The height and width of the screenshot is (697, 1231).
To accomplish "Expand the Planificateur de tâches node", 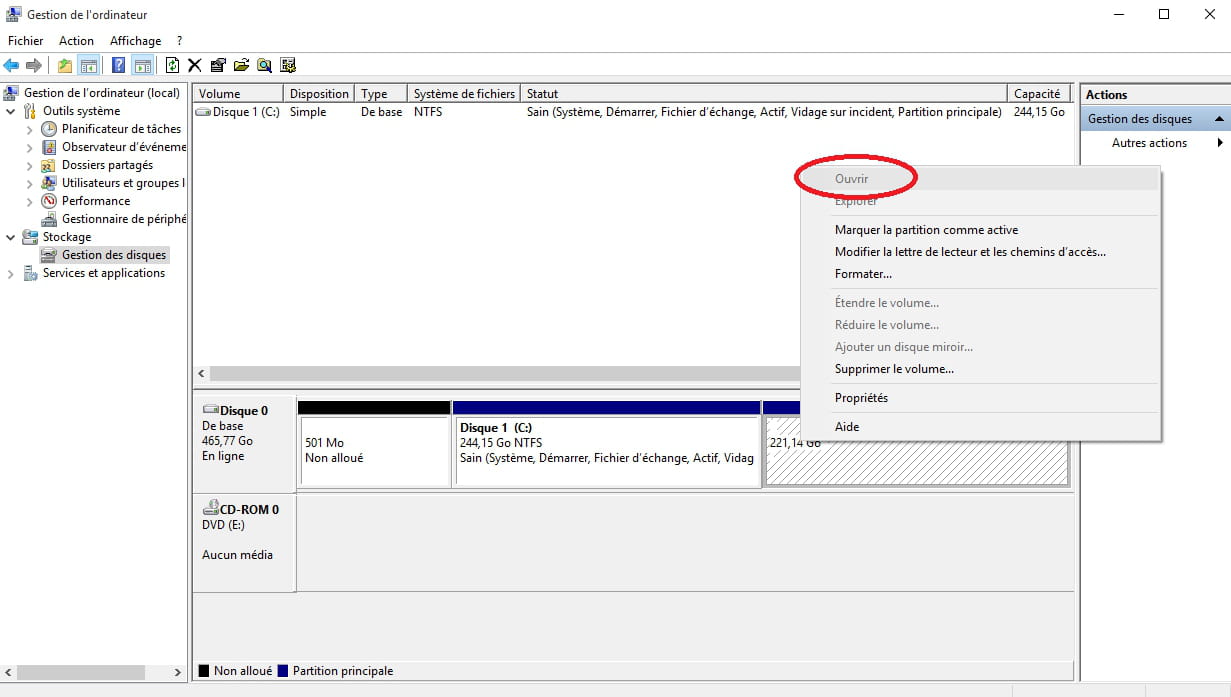I will click(30, 129).
